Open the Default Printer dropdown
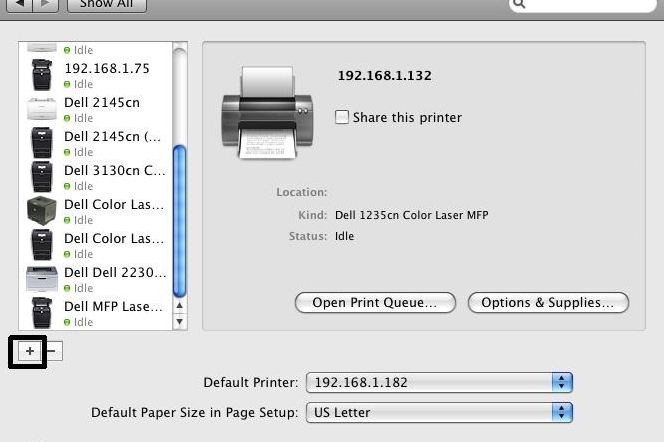The height and width of the screenshot is (442, 664). (439, 383)
